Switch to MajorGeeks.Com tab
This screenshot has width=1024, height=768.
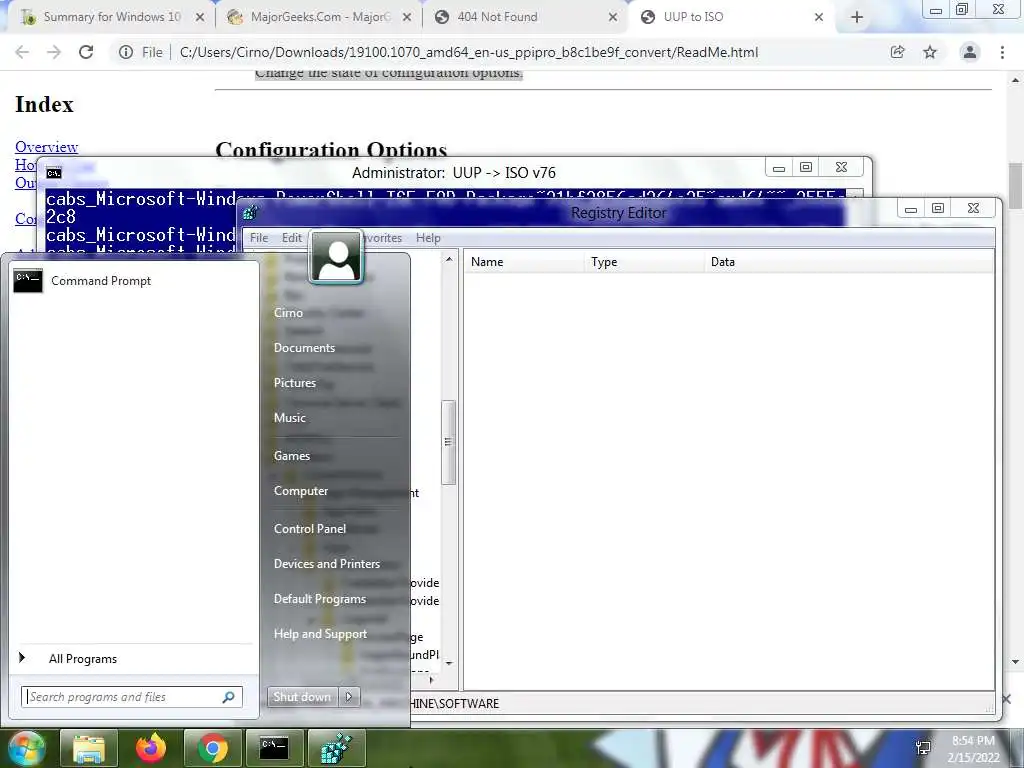(x=320, y=17)
